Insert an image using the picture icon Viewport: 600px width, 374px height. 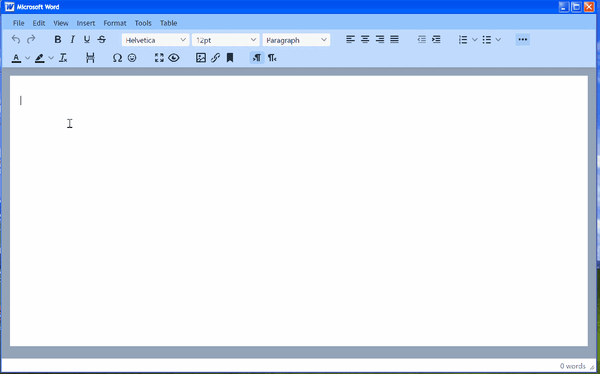[x=201, y=58]
